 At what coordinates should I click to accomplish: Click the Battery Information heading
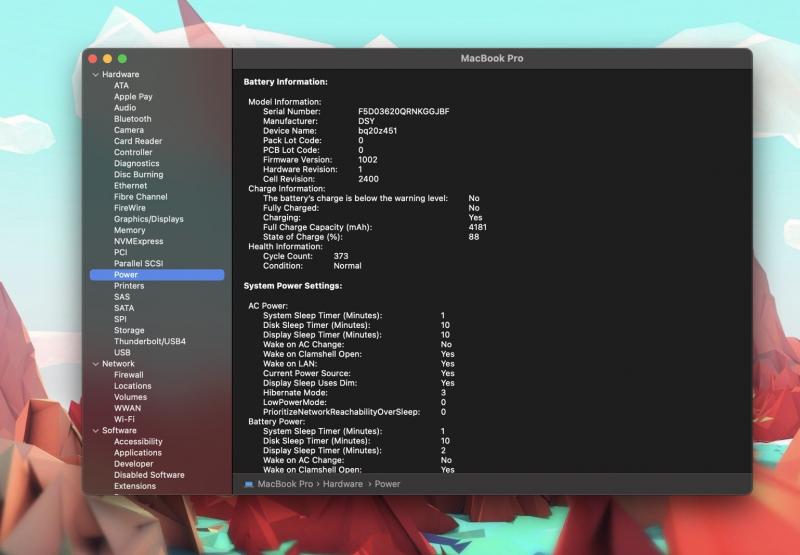[x=286, y=82]
